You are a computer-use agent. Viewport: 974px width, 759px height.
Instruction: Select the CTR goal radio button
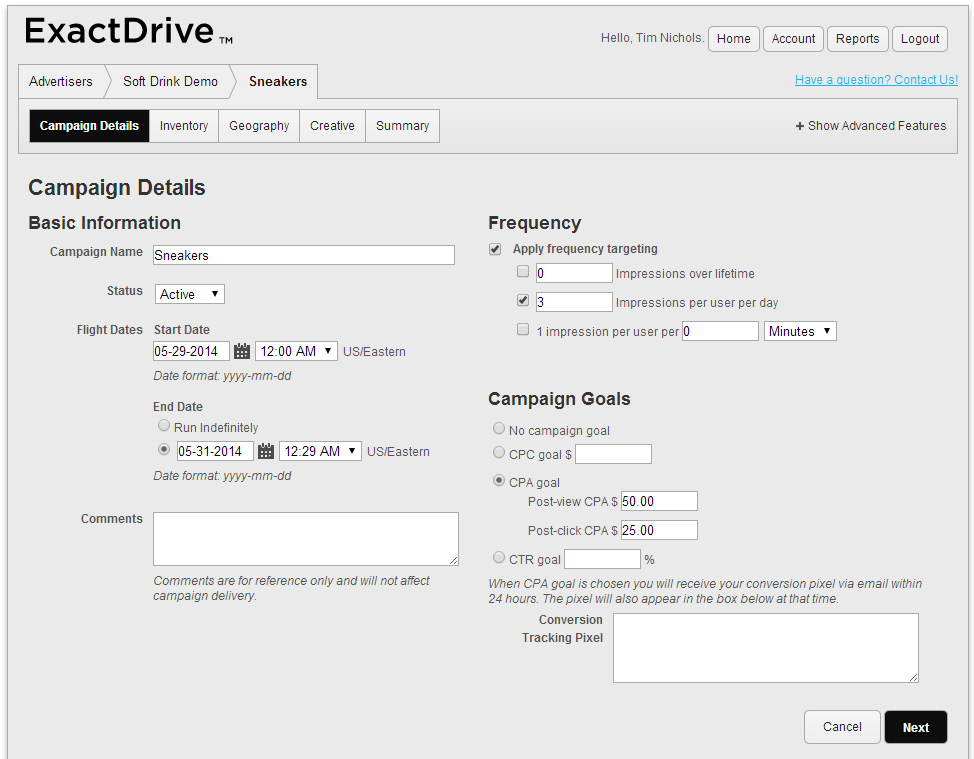click(499, 557)
